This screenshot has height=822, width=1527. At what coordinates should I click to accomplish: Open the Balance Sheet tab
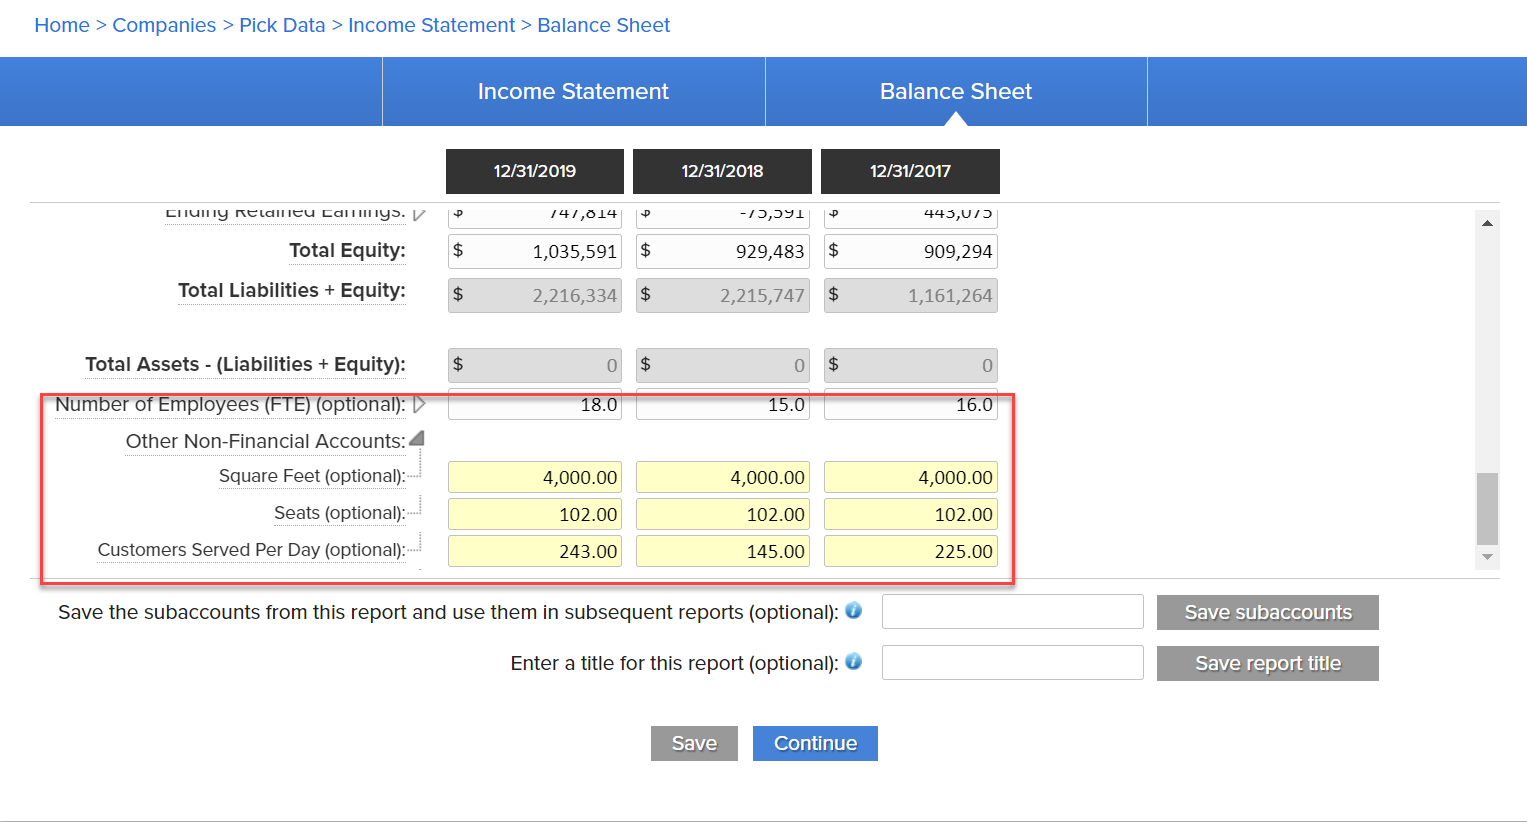pos(956,91)
